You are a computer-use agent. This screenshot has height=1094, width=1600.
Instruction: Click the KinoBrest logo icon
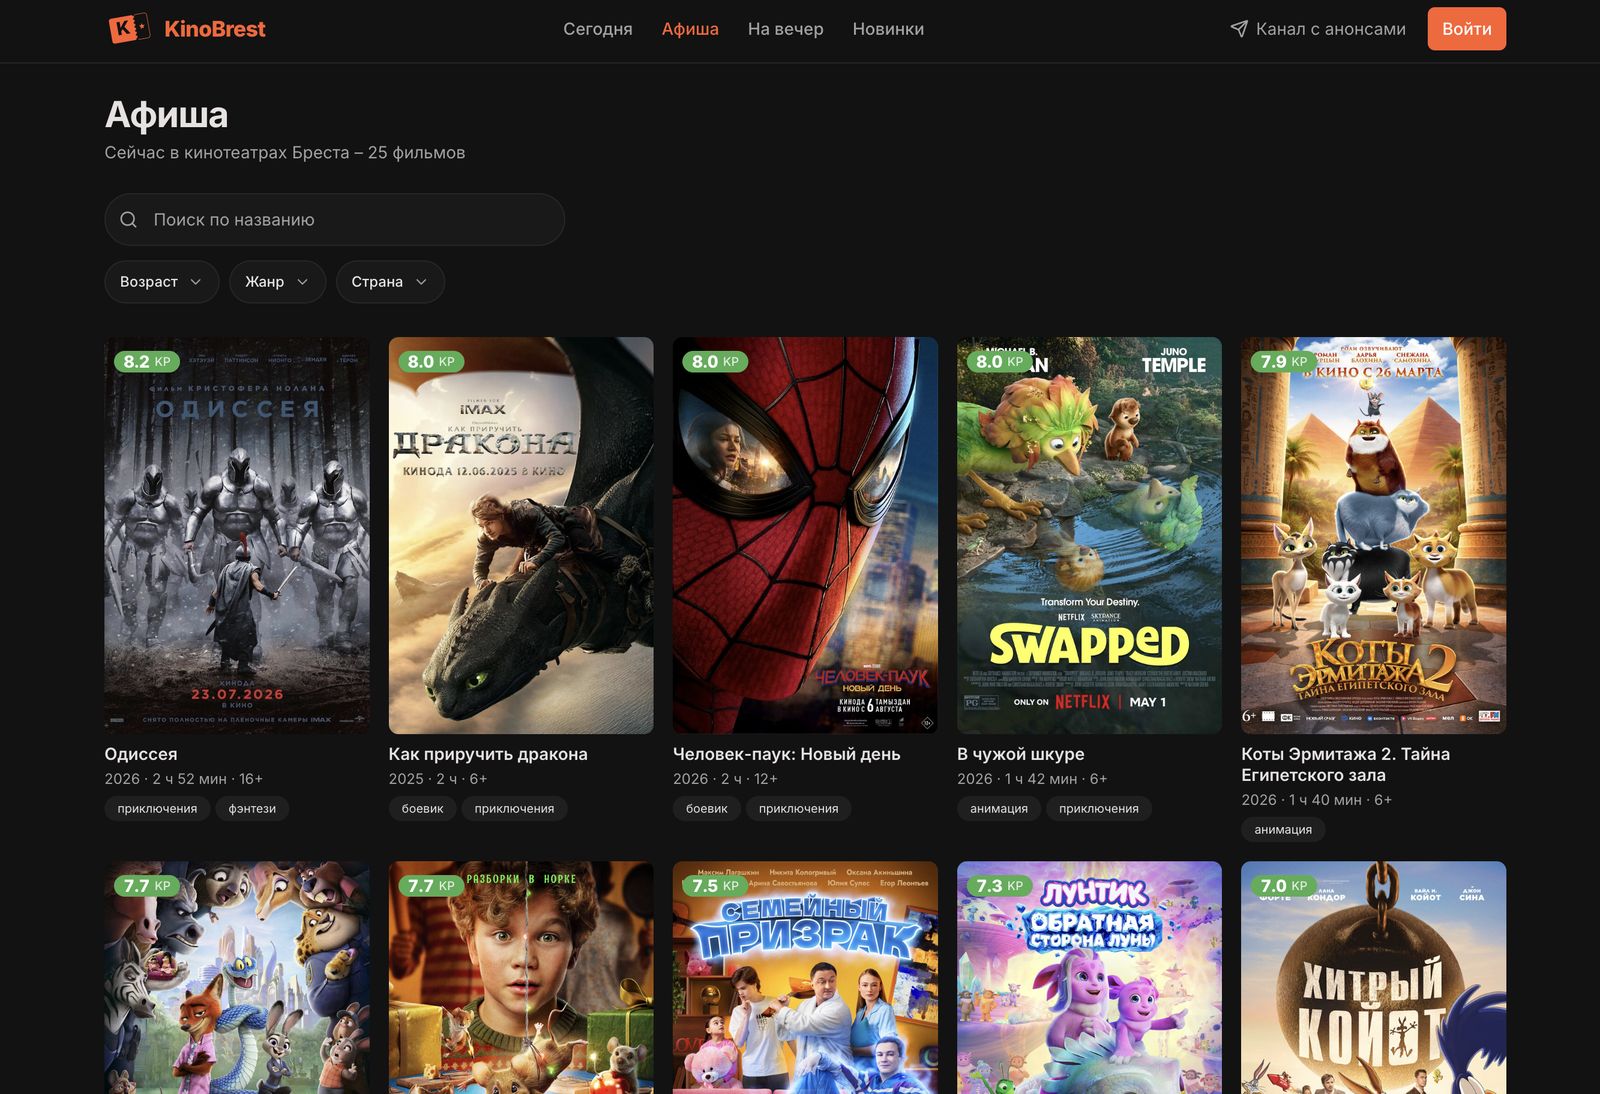tap(129, 29)
